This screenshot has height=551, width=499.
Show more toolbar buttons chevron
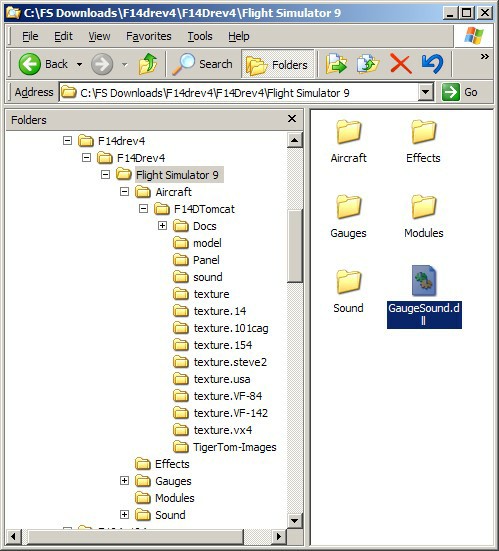pyautogui.click(x=485, y=57)
